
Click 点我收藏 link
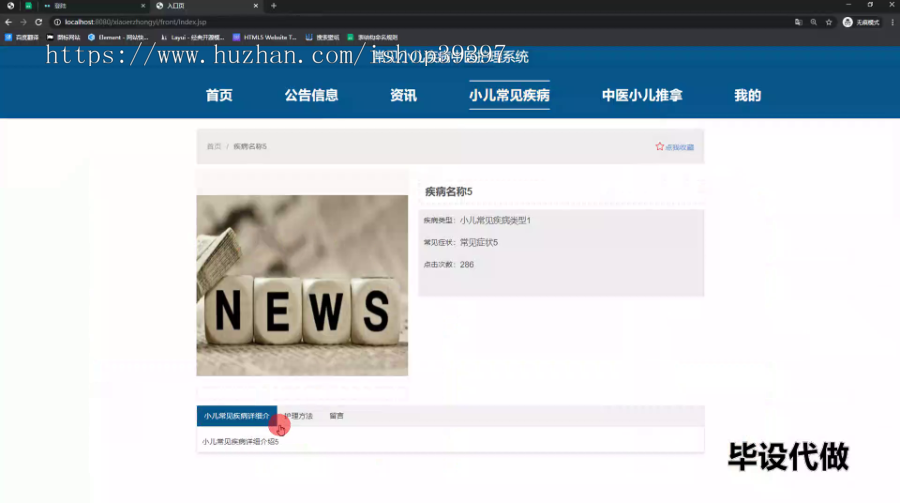coord(680,148)
